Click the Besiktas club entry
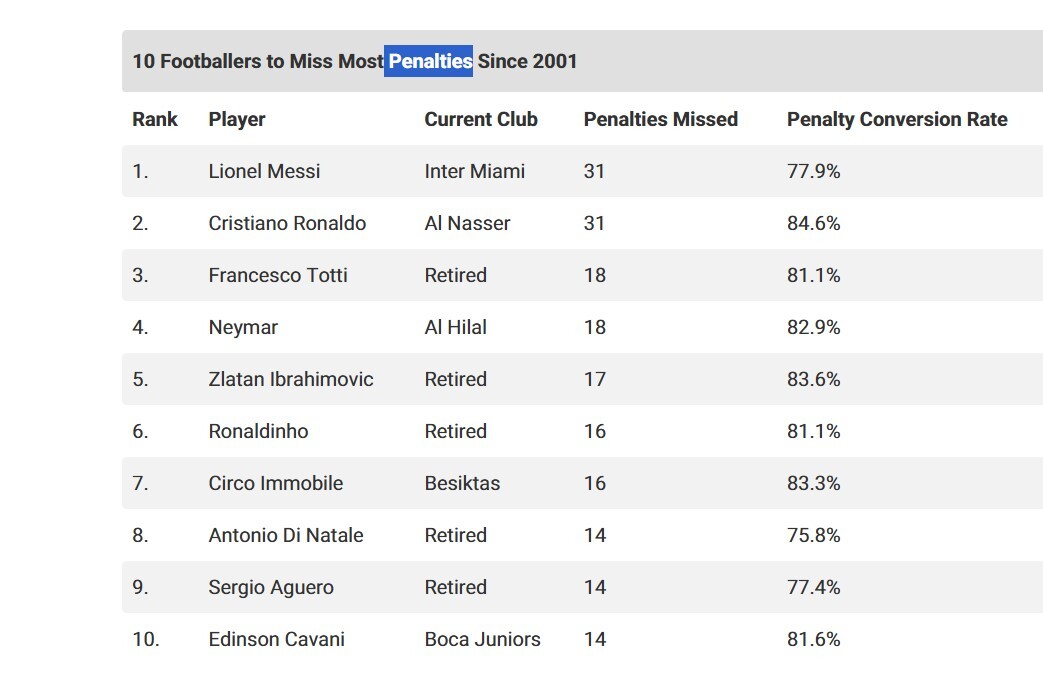The width and height of the screenshot is (1043, 692). point(462,483)
